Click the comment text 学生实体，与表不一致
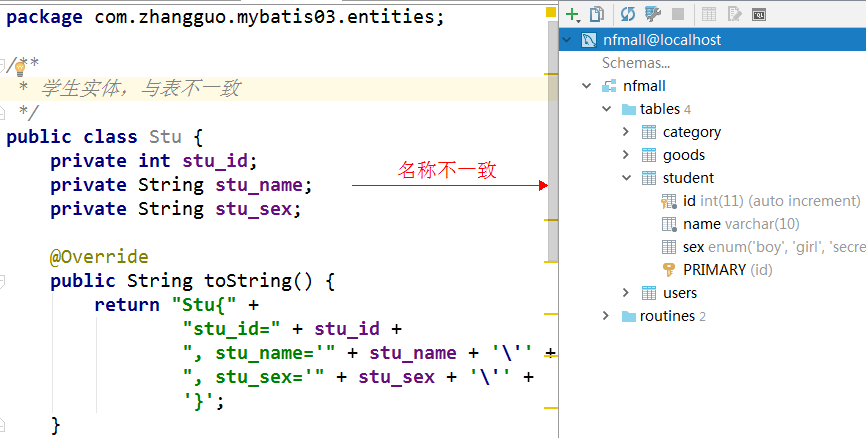866x438 pixels. click(x=140, y=88)
